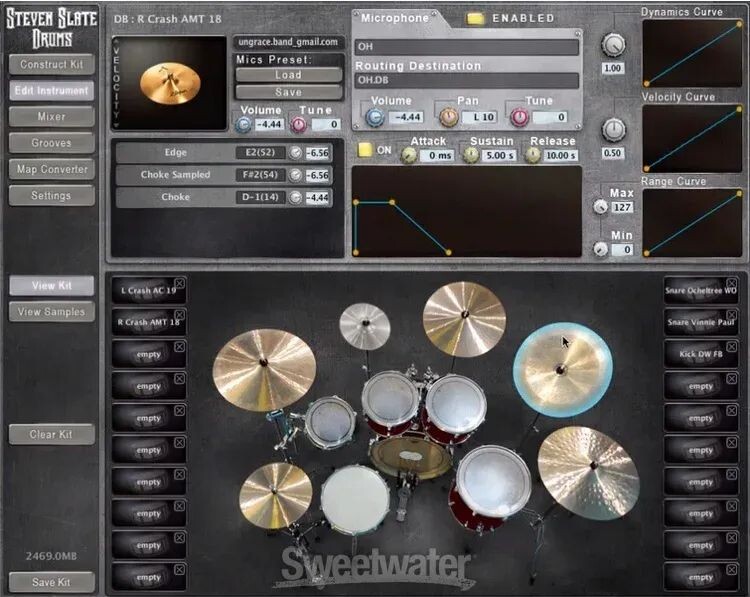Viewport: 750px width, 597px height.
Task: Click the instrument Tune knob
Action: (x=298, y=124)
